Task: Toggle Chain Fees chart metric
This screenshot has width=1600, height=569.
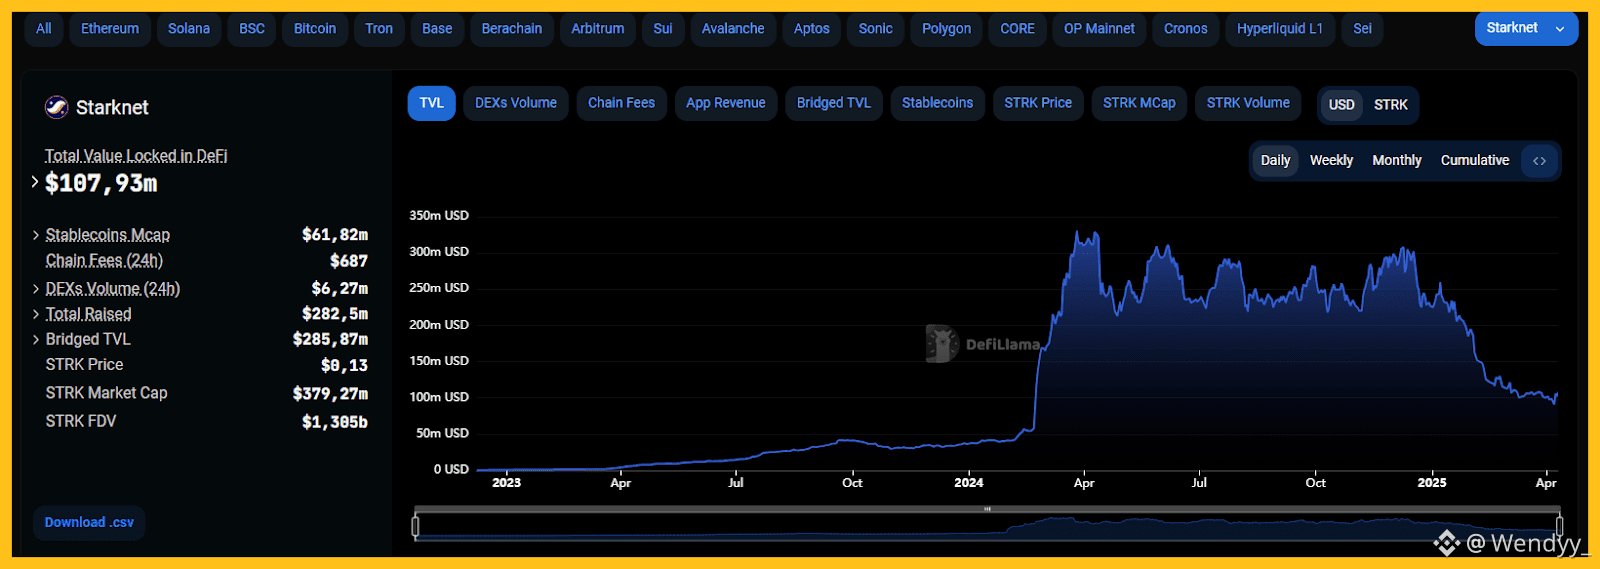Action: [x=621, y=103]
